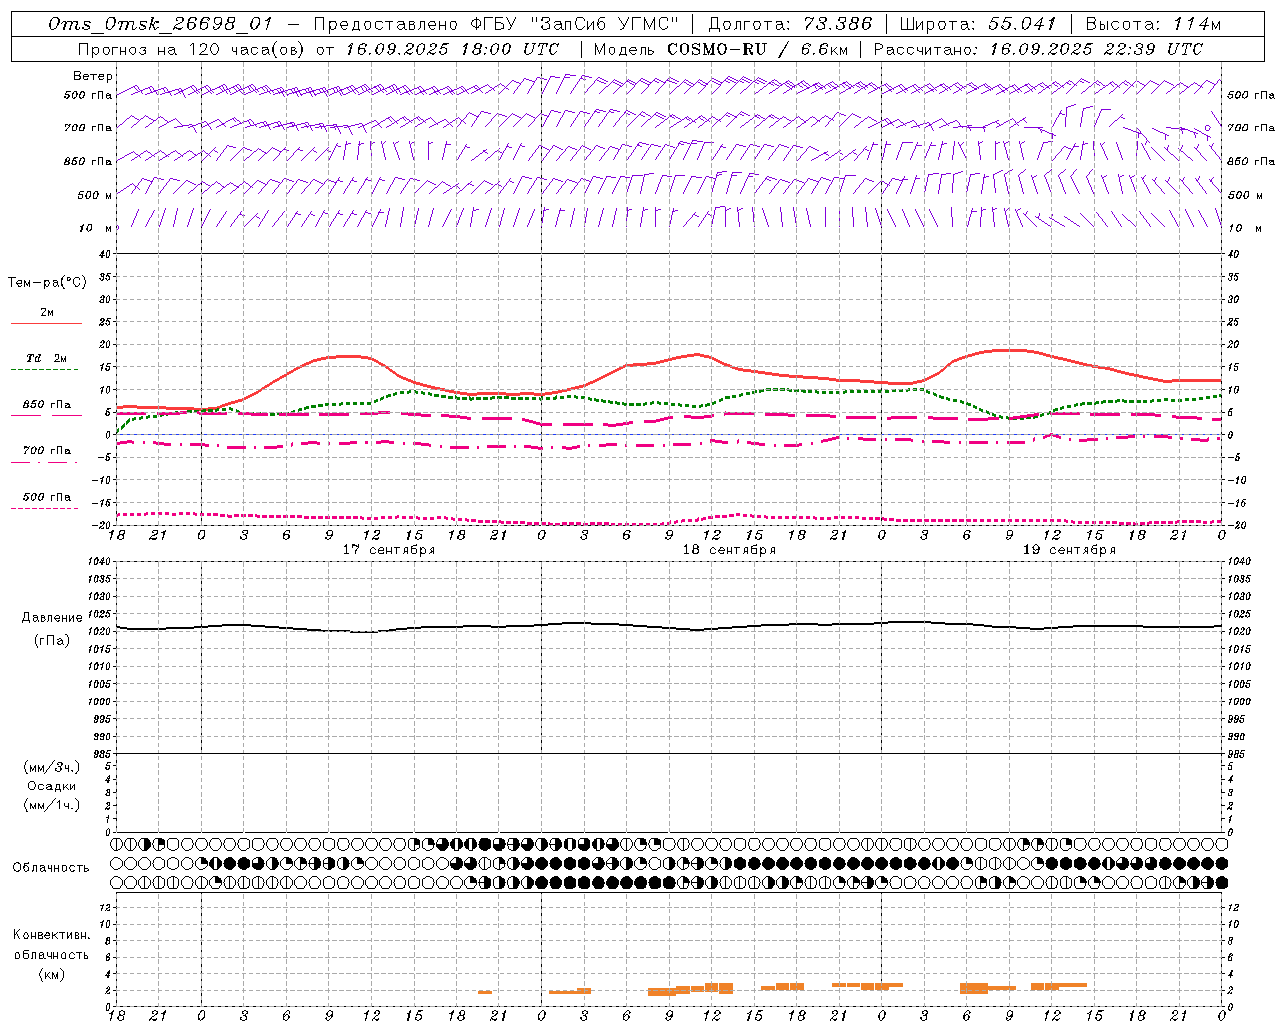The image size is (1280, 1024).
Task: Click the computed time "Рассчитано: 16.09.2025 22:39 UTC"
Action: pos(1038,49)
